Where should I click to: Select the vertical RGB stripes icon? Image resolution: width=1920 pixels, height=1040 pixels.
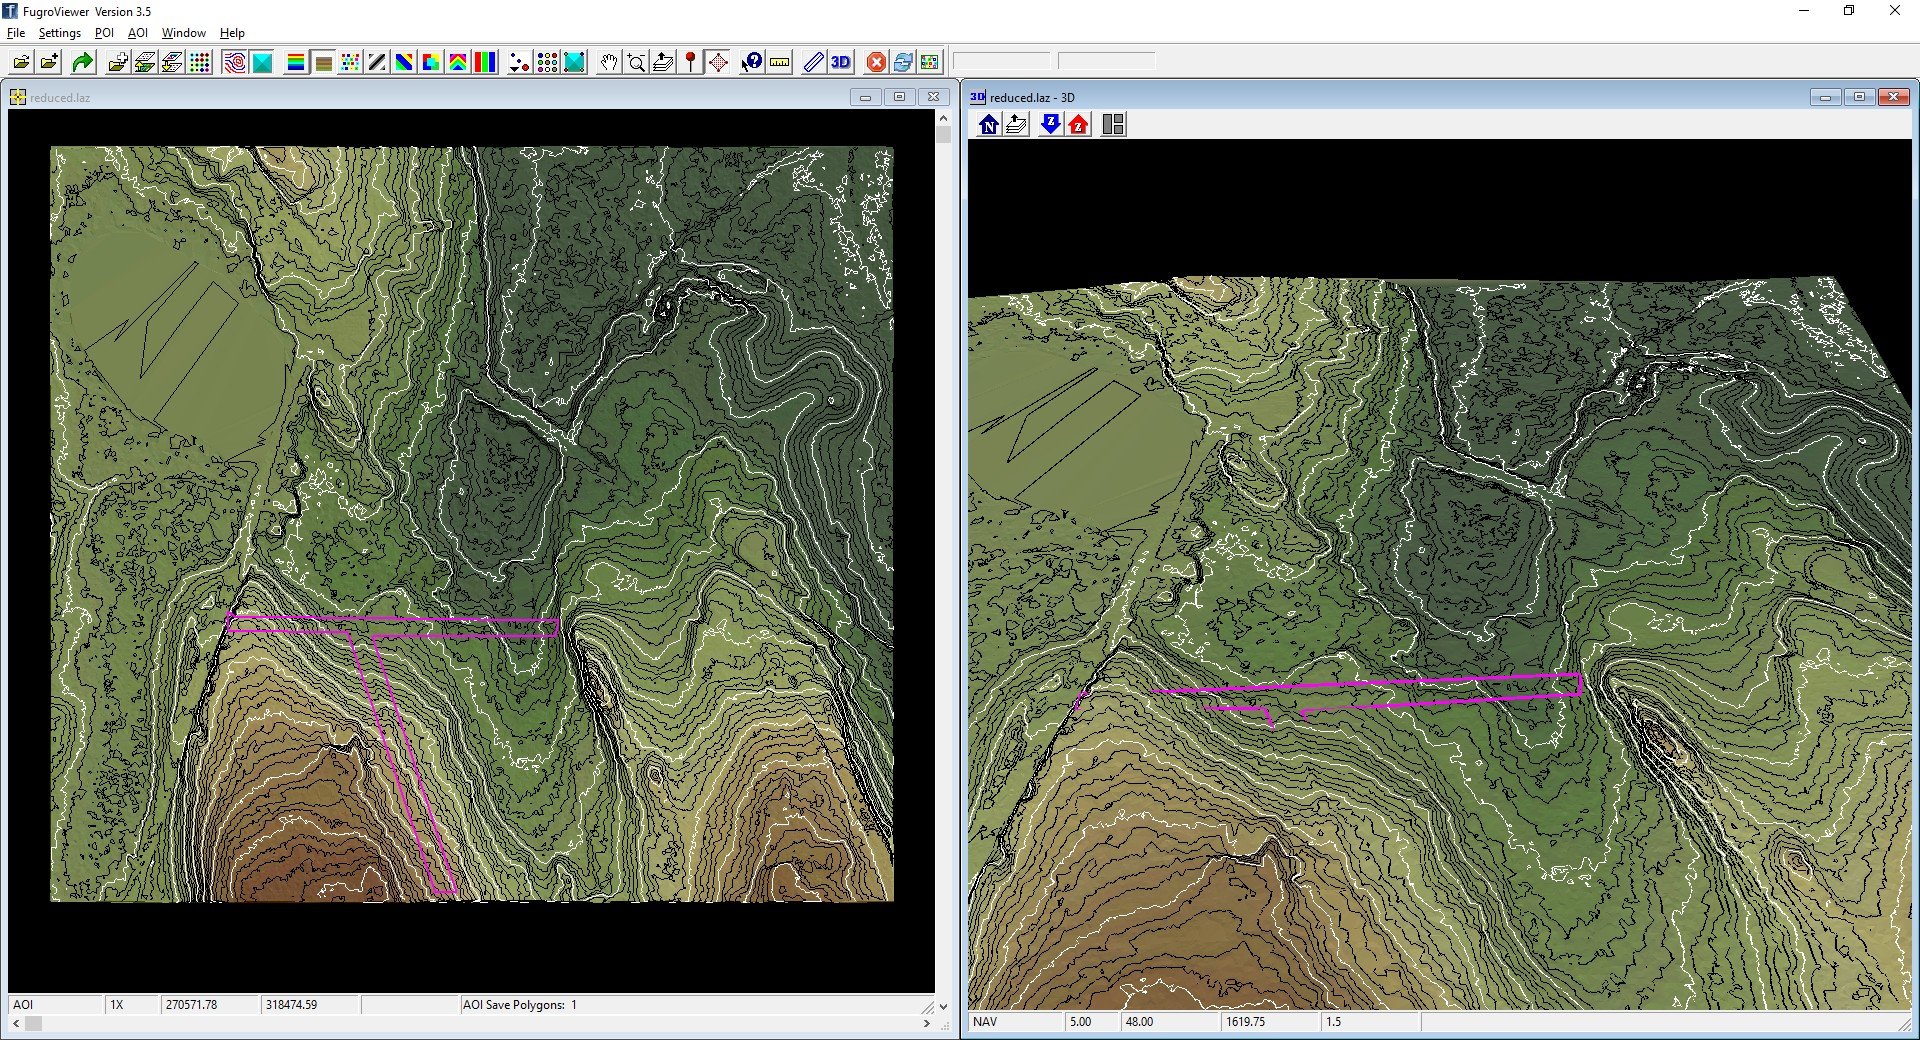pos(485,62)
